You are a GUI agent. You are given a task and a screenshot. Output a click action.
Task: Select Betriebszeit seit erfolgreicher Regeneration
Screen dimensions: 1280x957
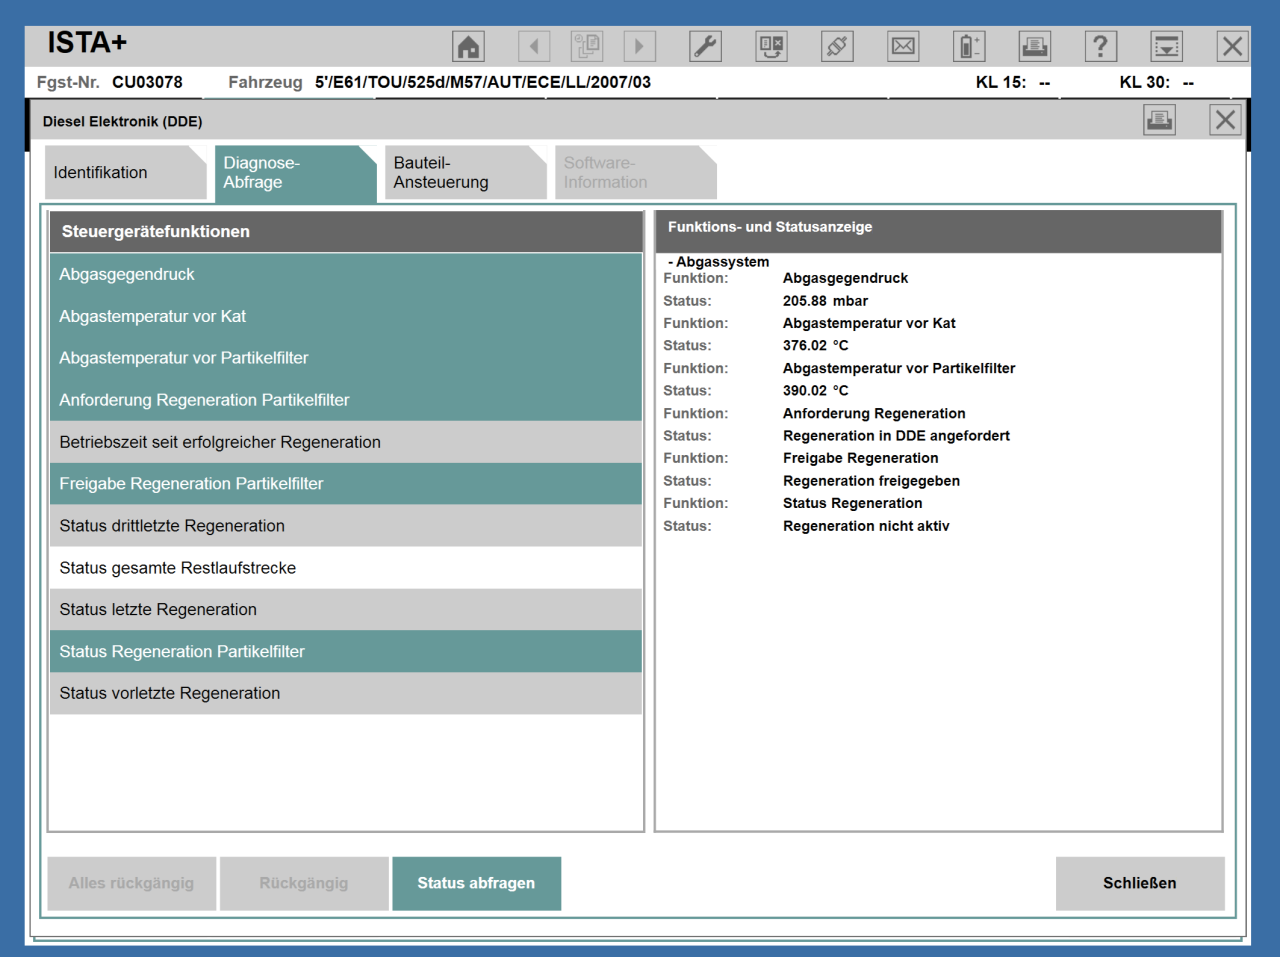click(x=346, y=442)
